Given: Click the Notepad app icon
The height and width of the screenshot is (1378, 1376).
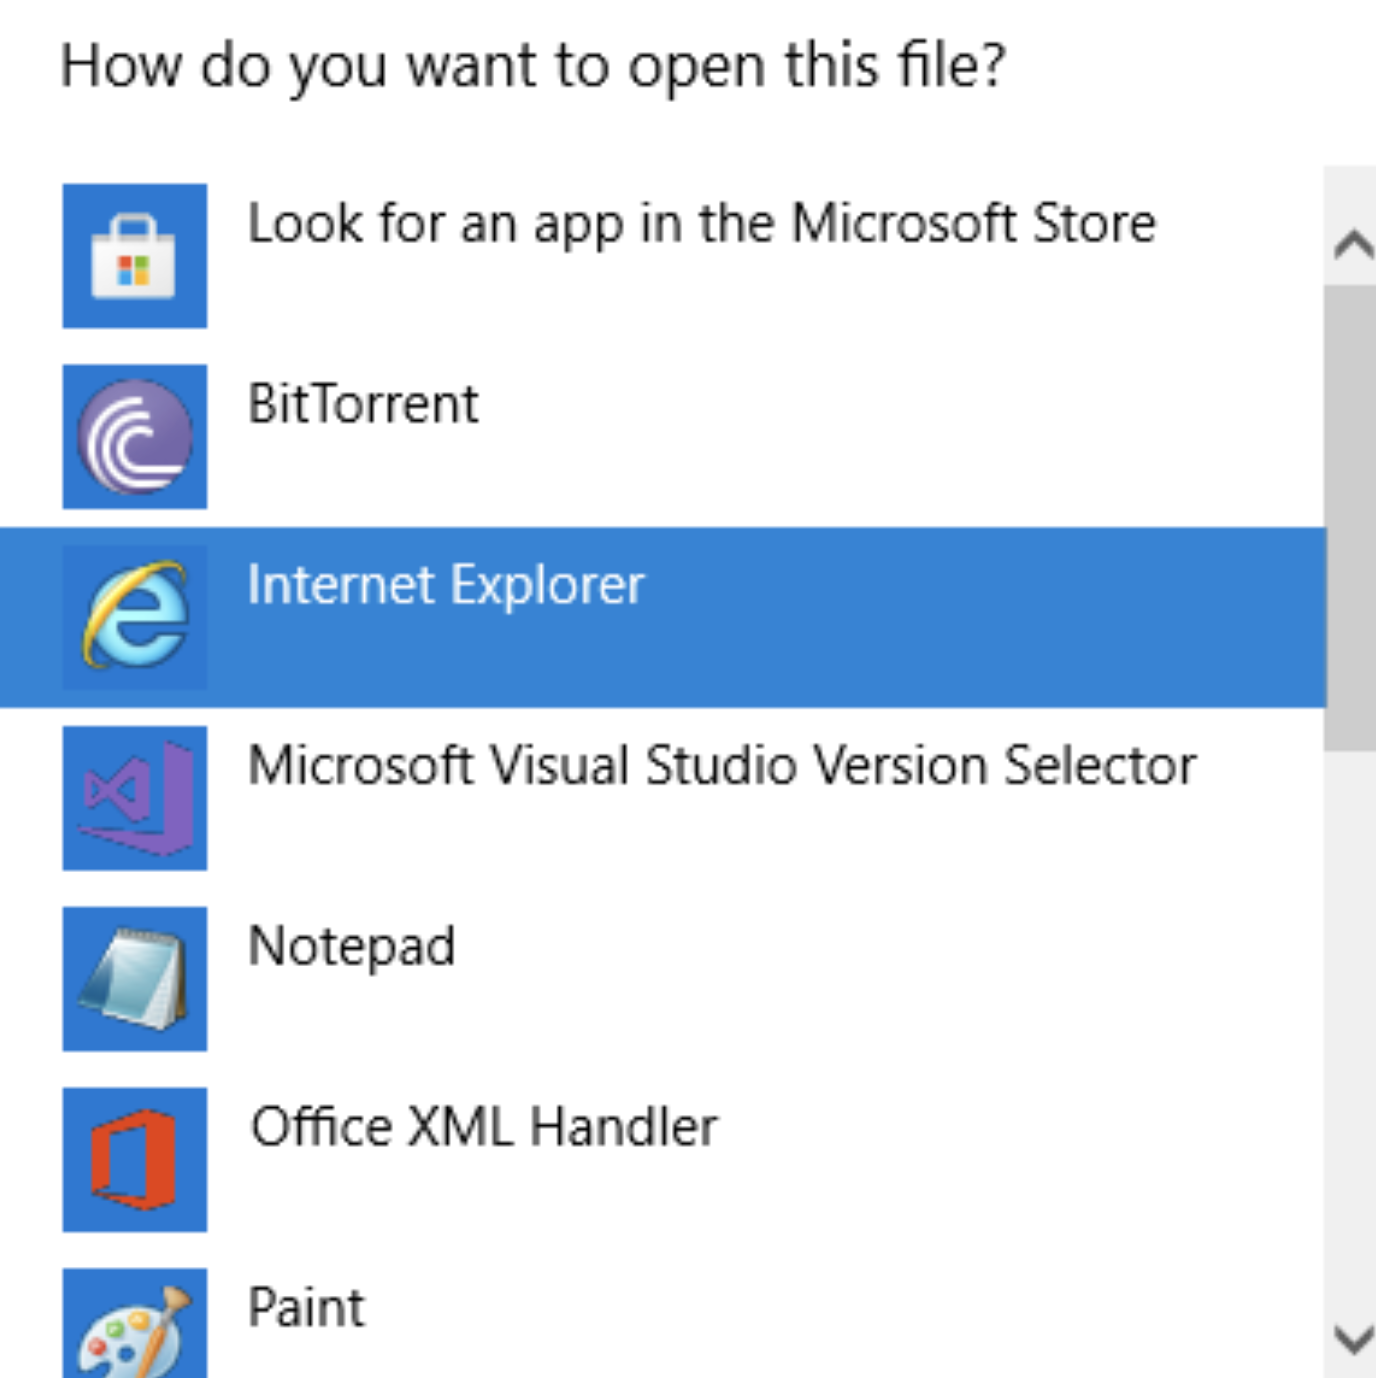Looking at the screenshot, I should coord(134,979).
